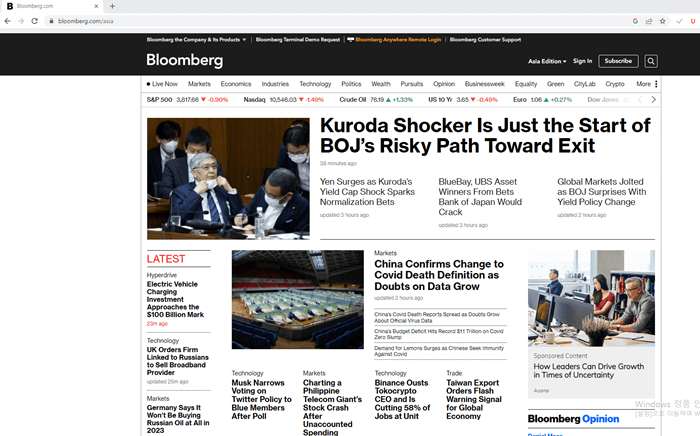Screen dimensions: 700x436
Task: Open Bloomberg Customer Support link
Action: [x=485, y=40]
